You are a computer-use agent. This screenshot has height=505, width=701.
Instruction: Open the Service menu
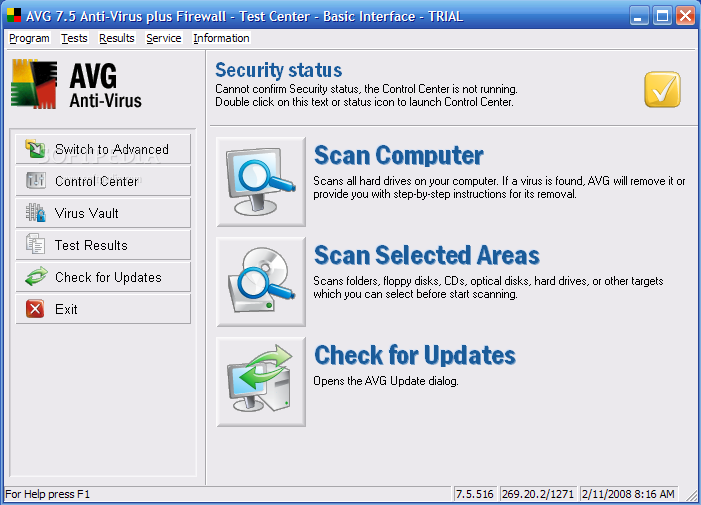[164, 38]
